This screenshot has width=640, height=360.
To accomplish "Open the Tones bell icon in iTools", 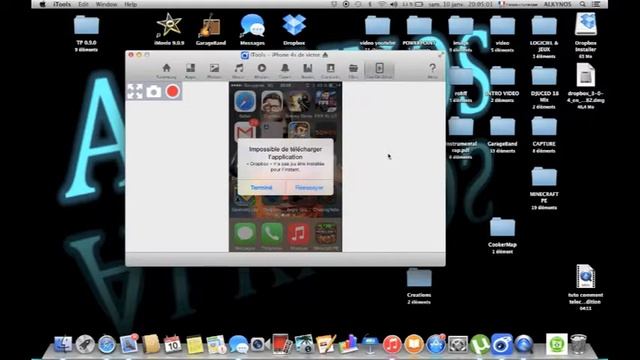I will tap(285, 71).
